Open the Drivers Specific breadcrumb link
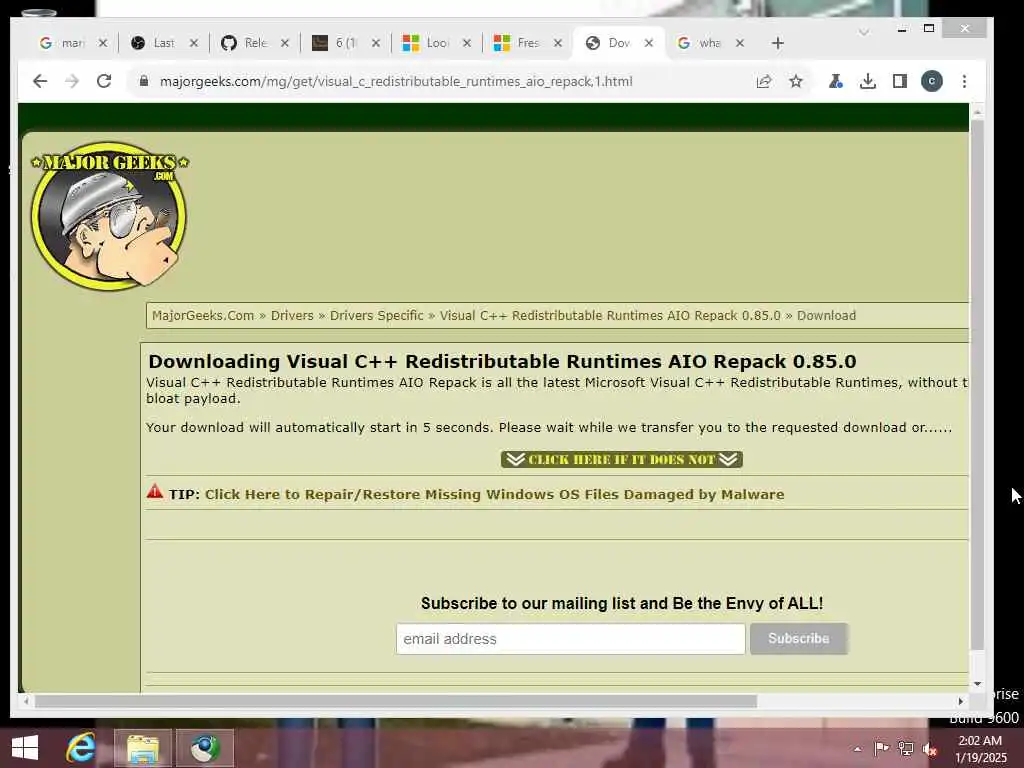 (376, 315)
